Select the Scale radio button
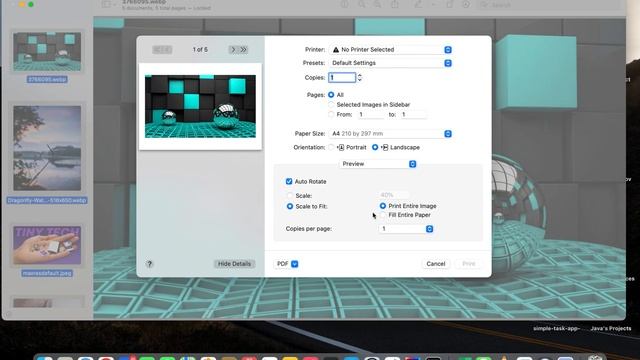The height and width of the screenshot is (360, 640). point(290,196)
